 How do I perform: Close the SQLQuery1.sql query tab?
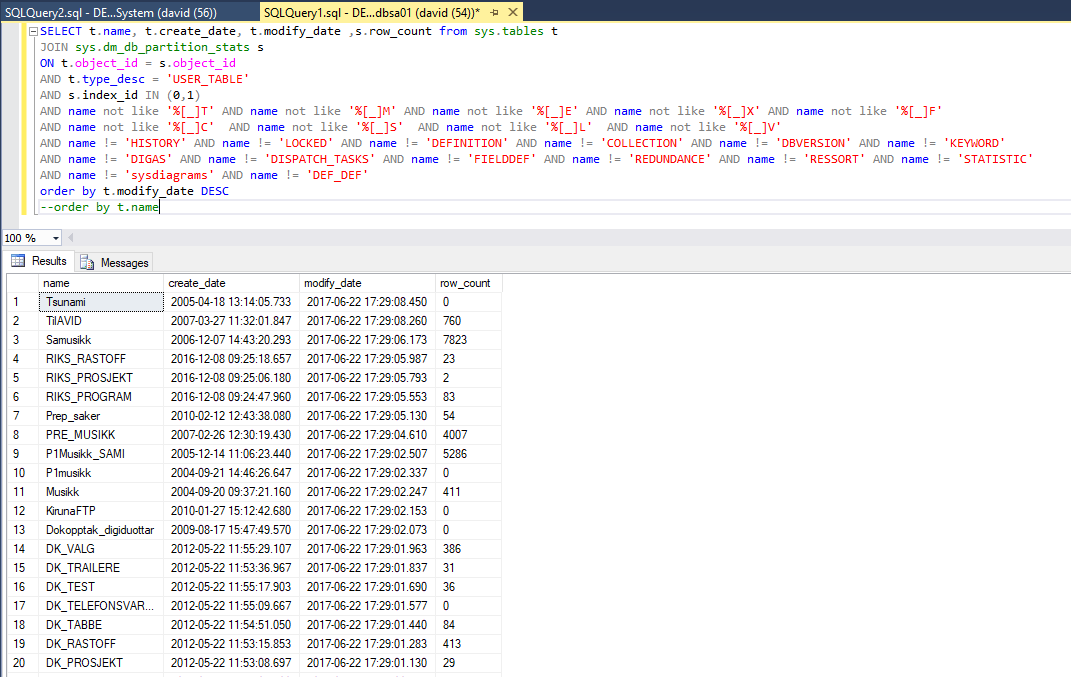coord(513,11)
